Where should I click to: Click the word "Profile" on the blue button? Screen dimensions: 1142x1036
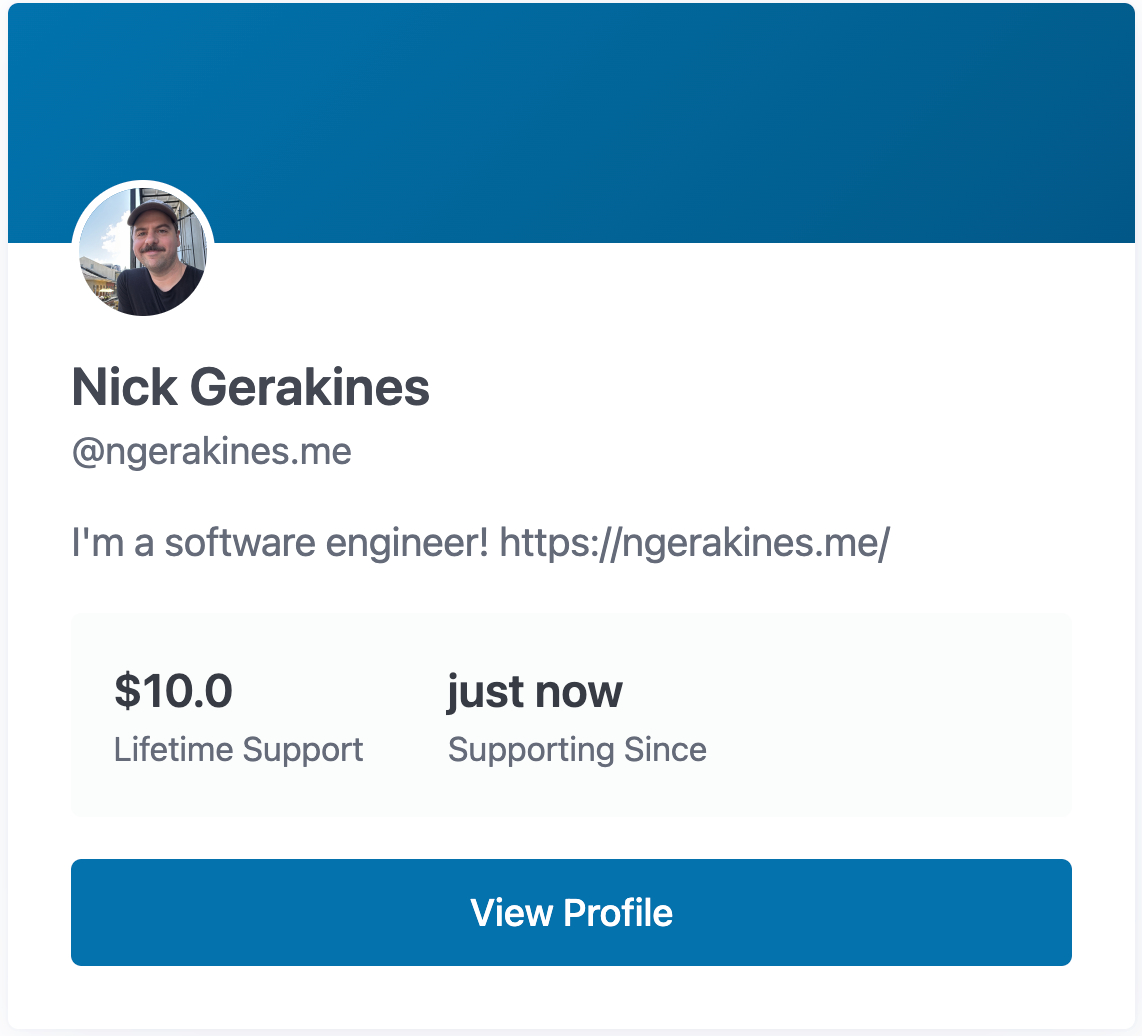coord(617,912)
